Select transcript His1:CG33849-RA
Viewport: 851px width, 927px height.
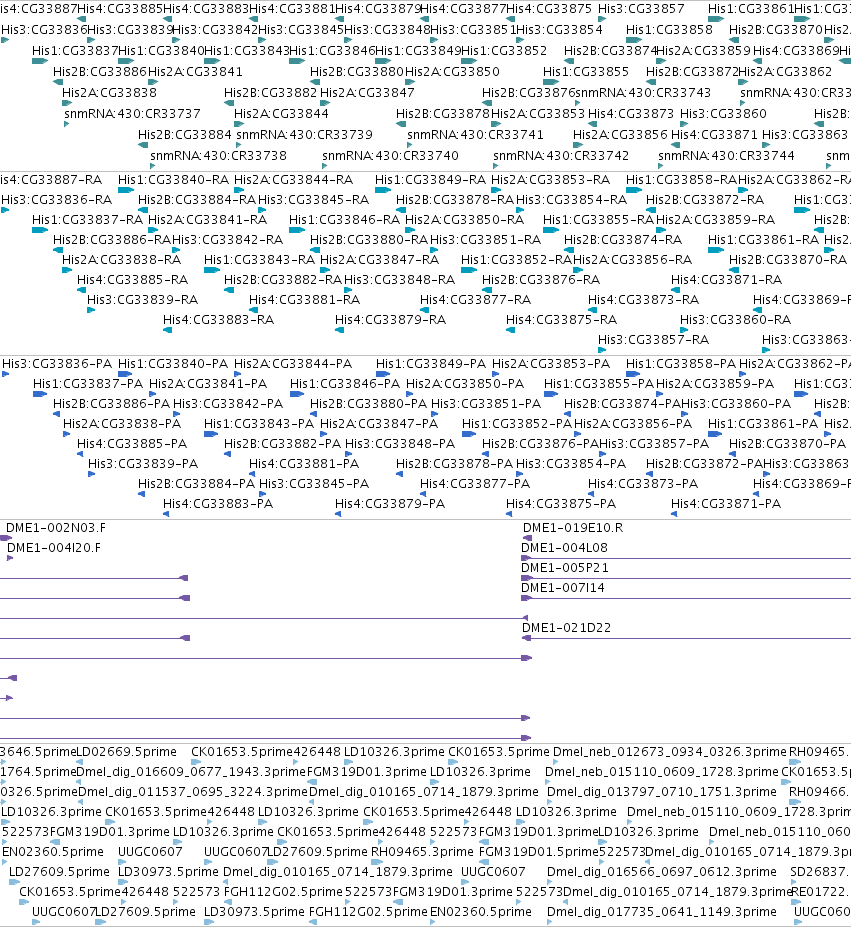[431, 180]
